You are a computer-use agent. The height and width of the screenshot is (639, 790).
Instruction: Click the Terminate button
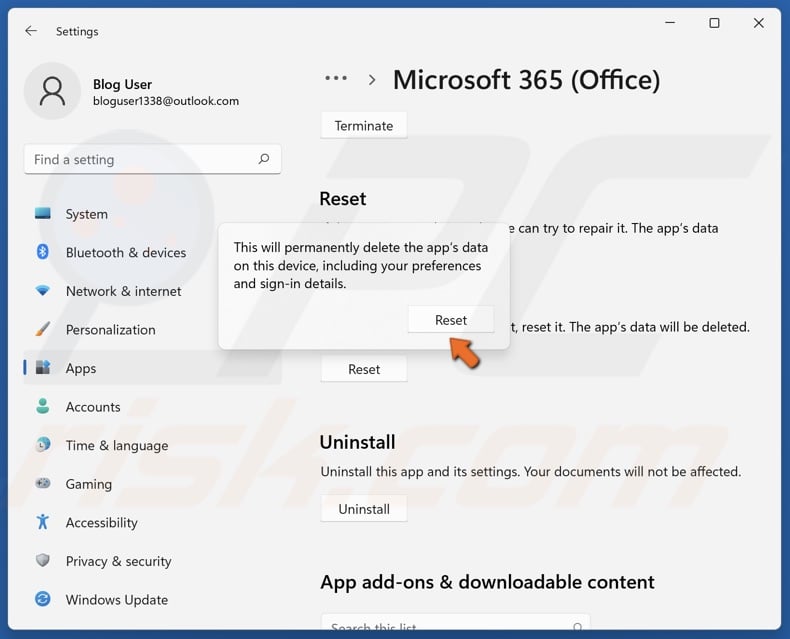click(x=364, y=126)
